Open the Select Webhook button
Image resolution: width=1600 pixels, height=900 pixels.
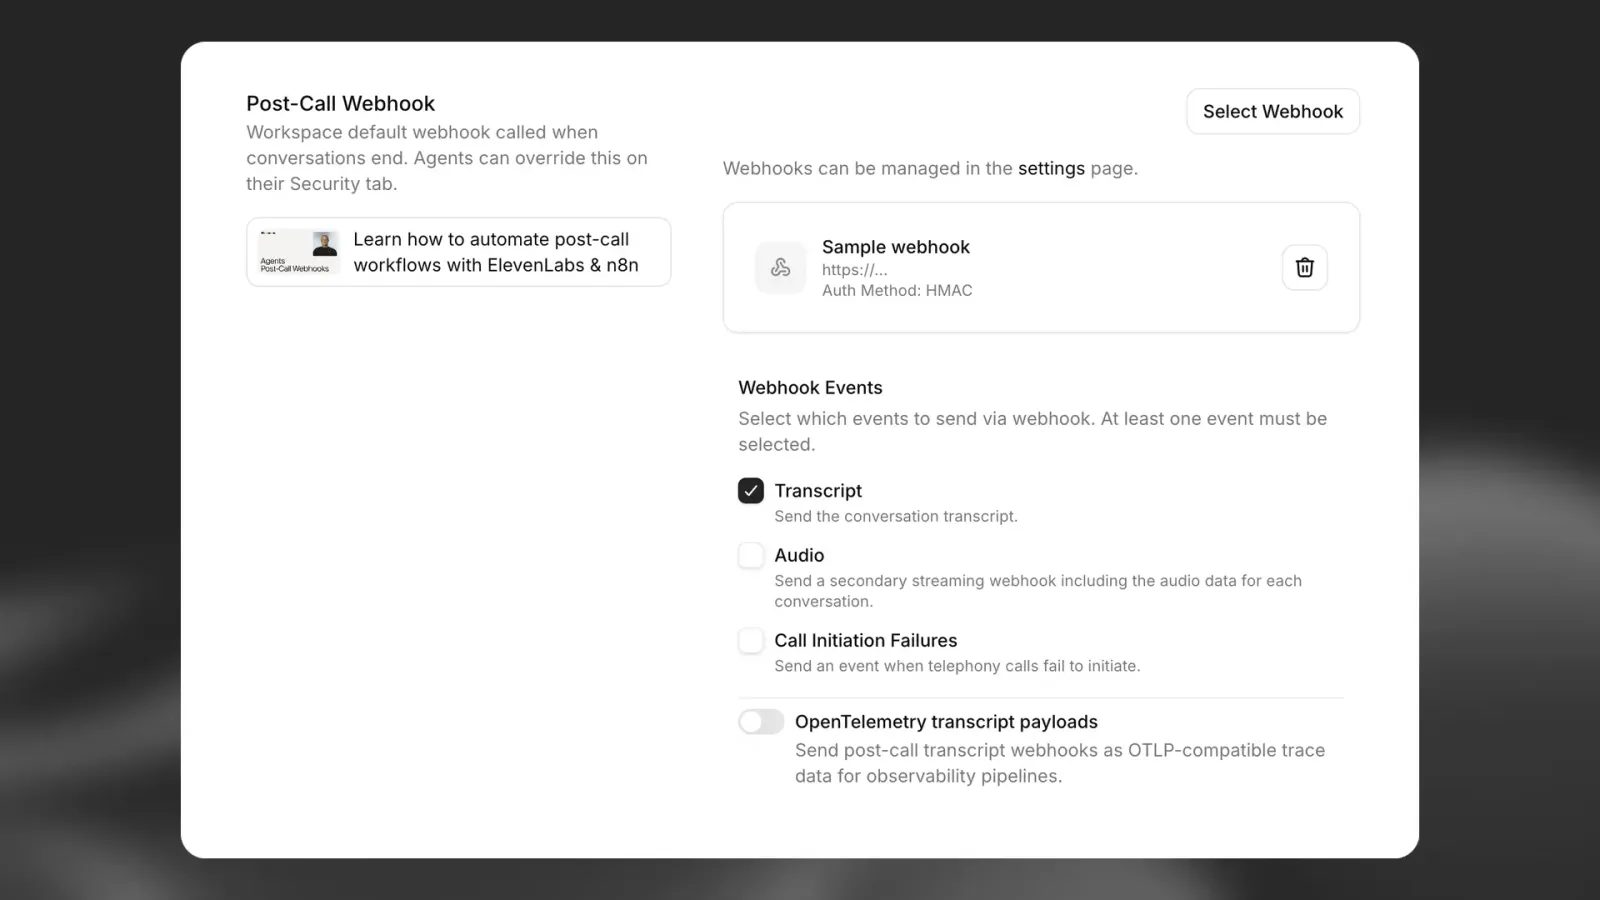pyautogui.click(x=1272, y=111)
